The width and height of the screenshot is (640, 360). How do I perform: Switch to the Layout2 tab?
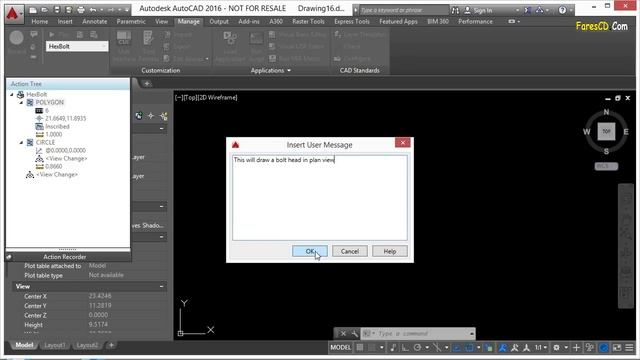point(87,345)
